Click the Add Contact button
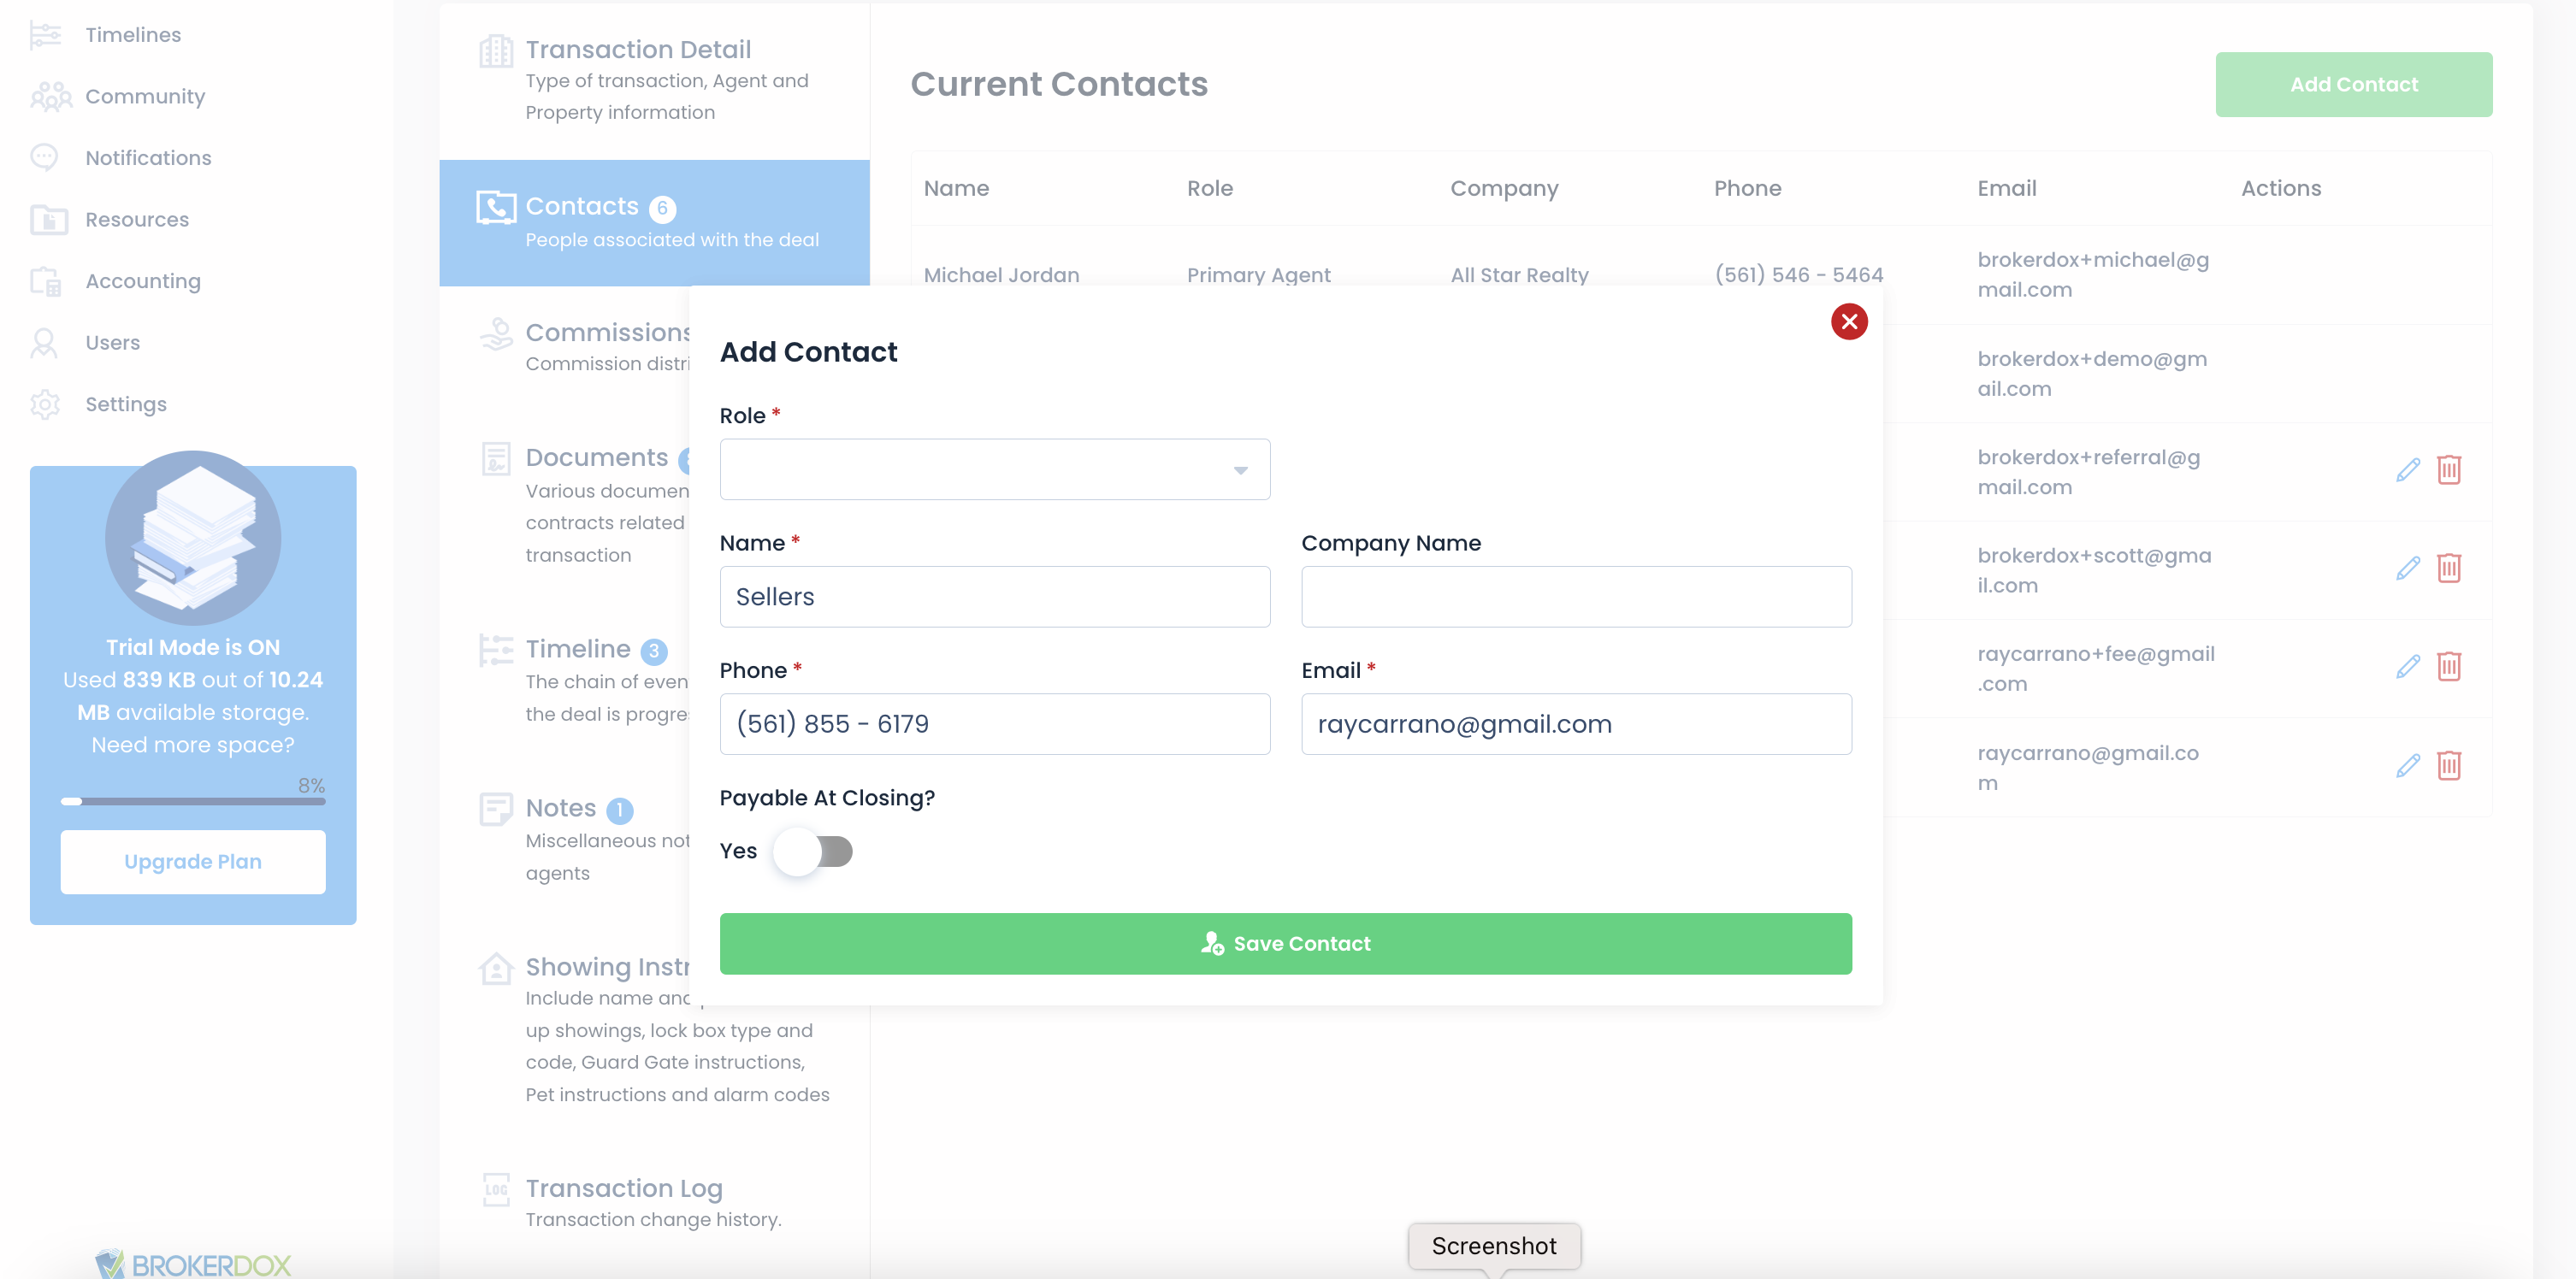The height and width of the screenshot is (1279, 2576). pyautogui.click(x=2353, y=85)
